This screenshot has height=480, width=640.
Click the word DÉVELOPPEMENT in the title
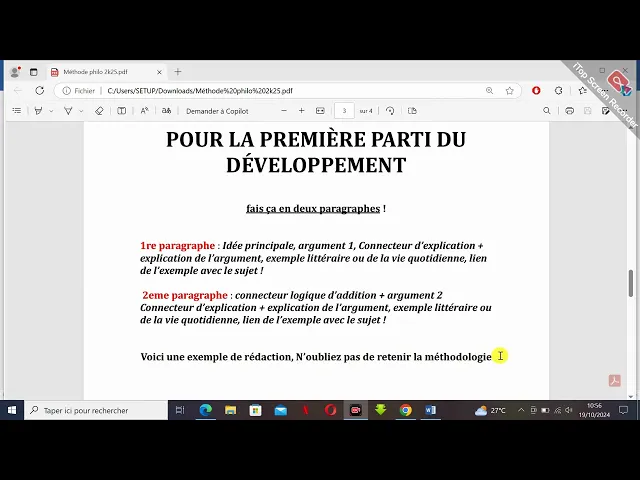316,165
